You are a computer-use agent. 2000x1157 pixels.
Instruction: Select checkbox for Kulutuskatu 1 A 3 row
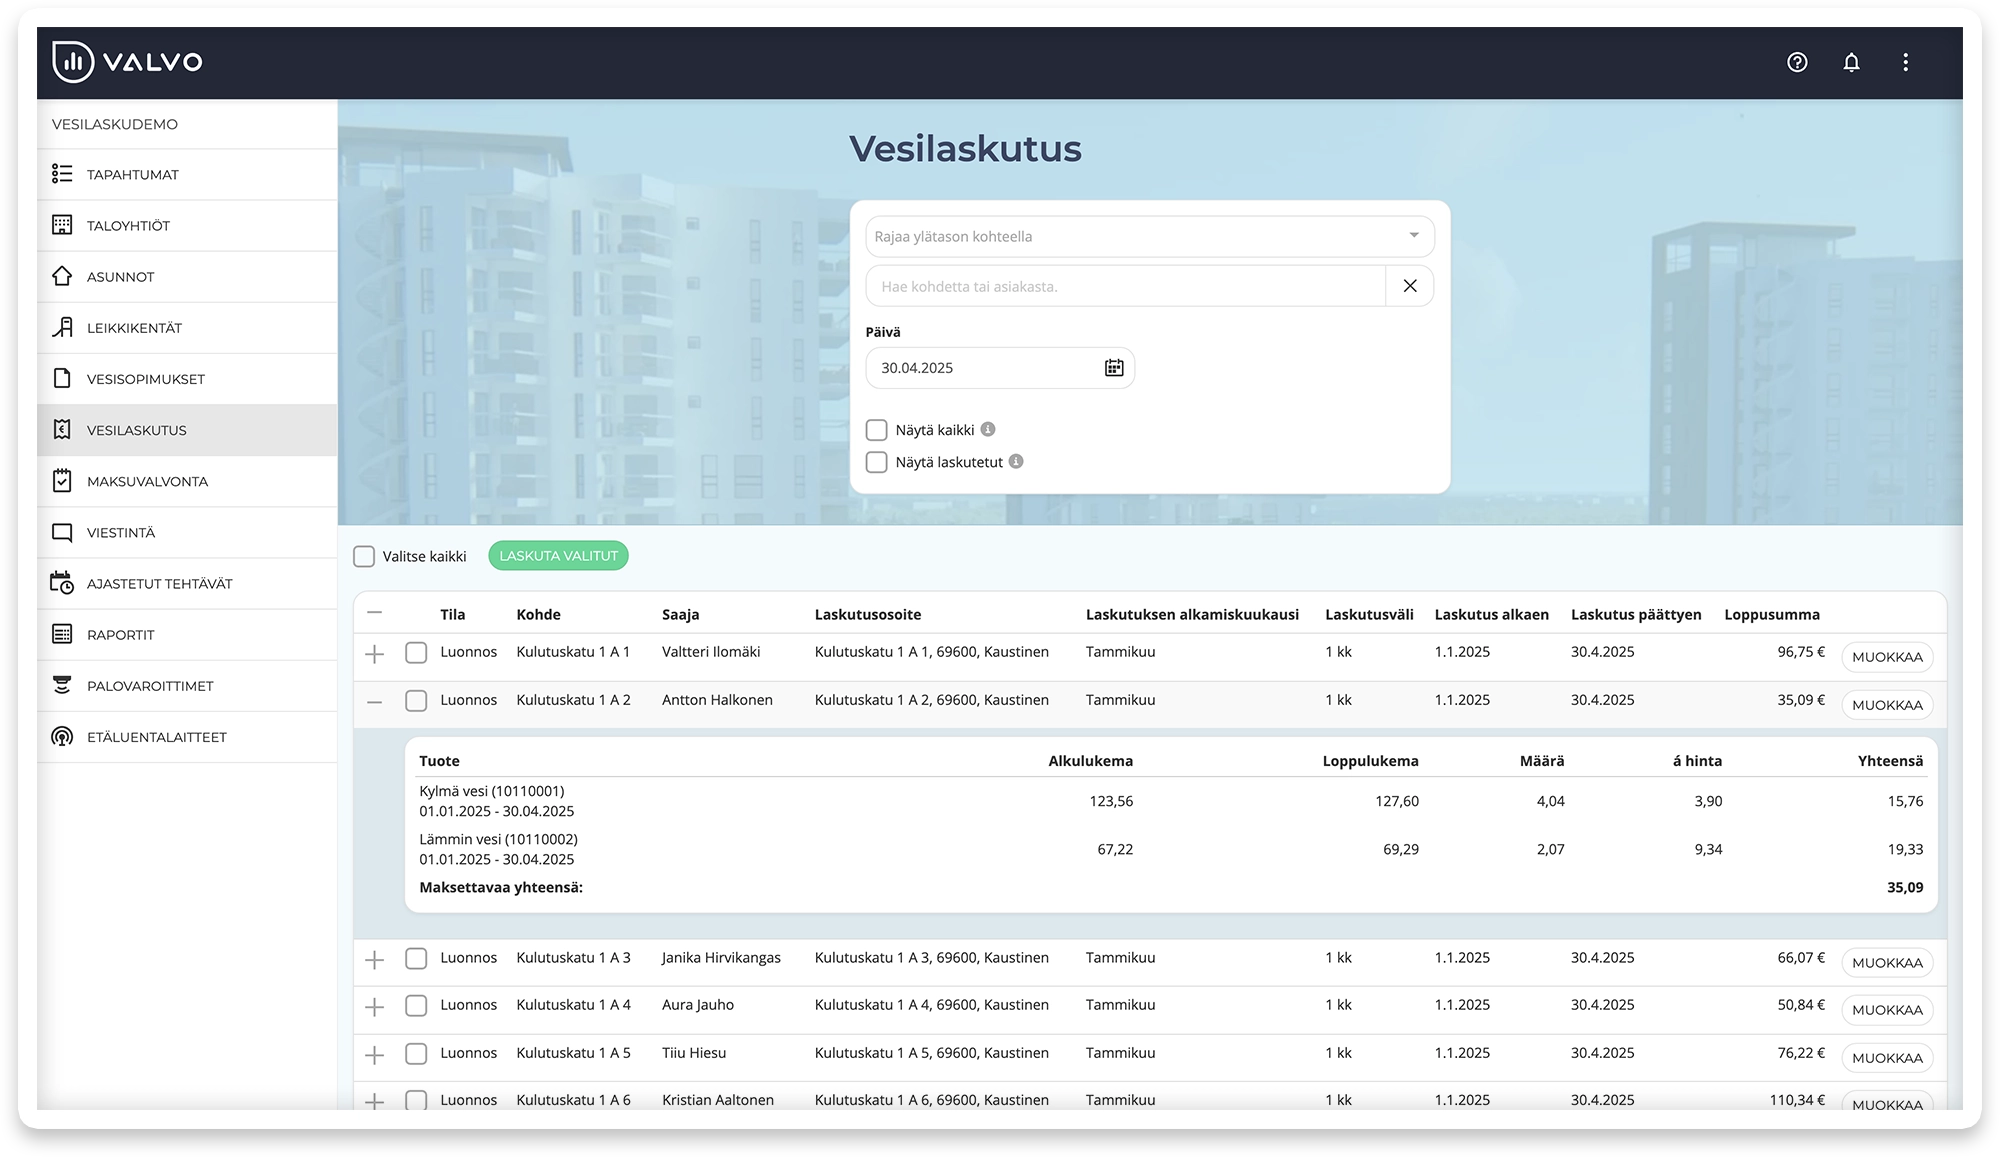416,959
